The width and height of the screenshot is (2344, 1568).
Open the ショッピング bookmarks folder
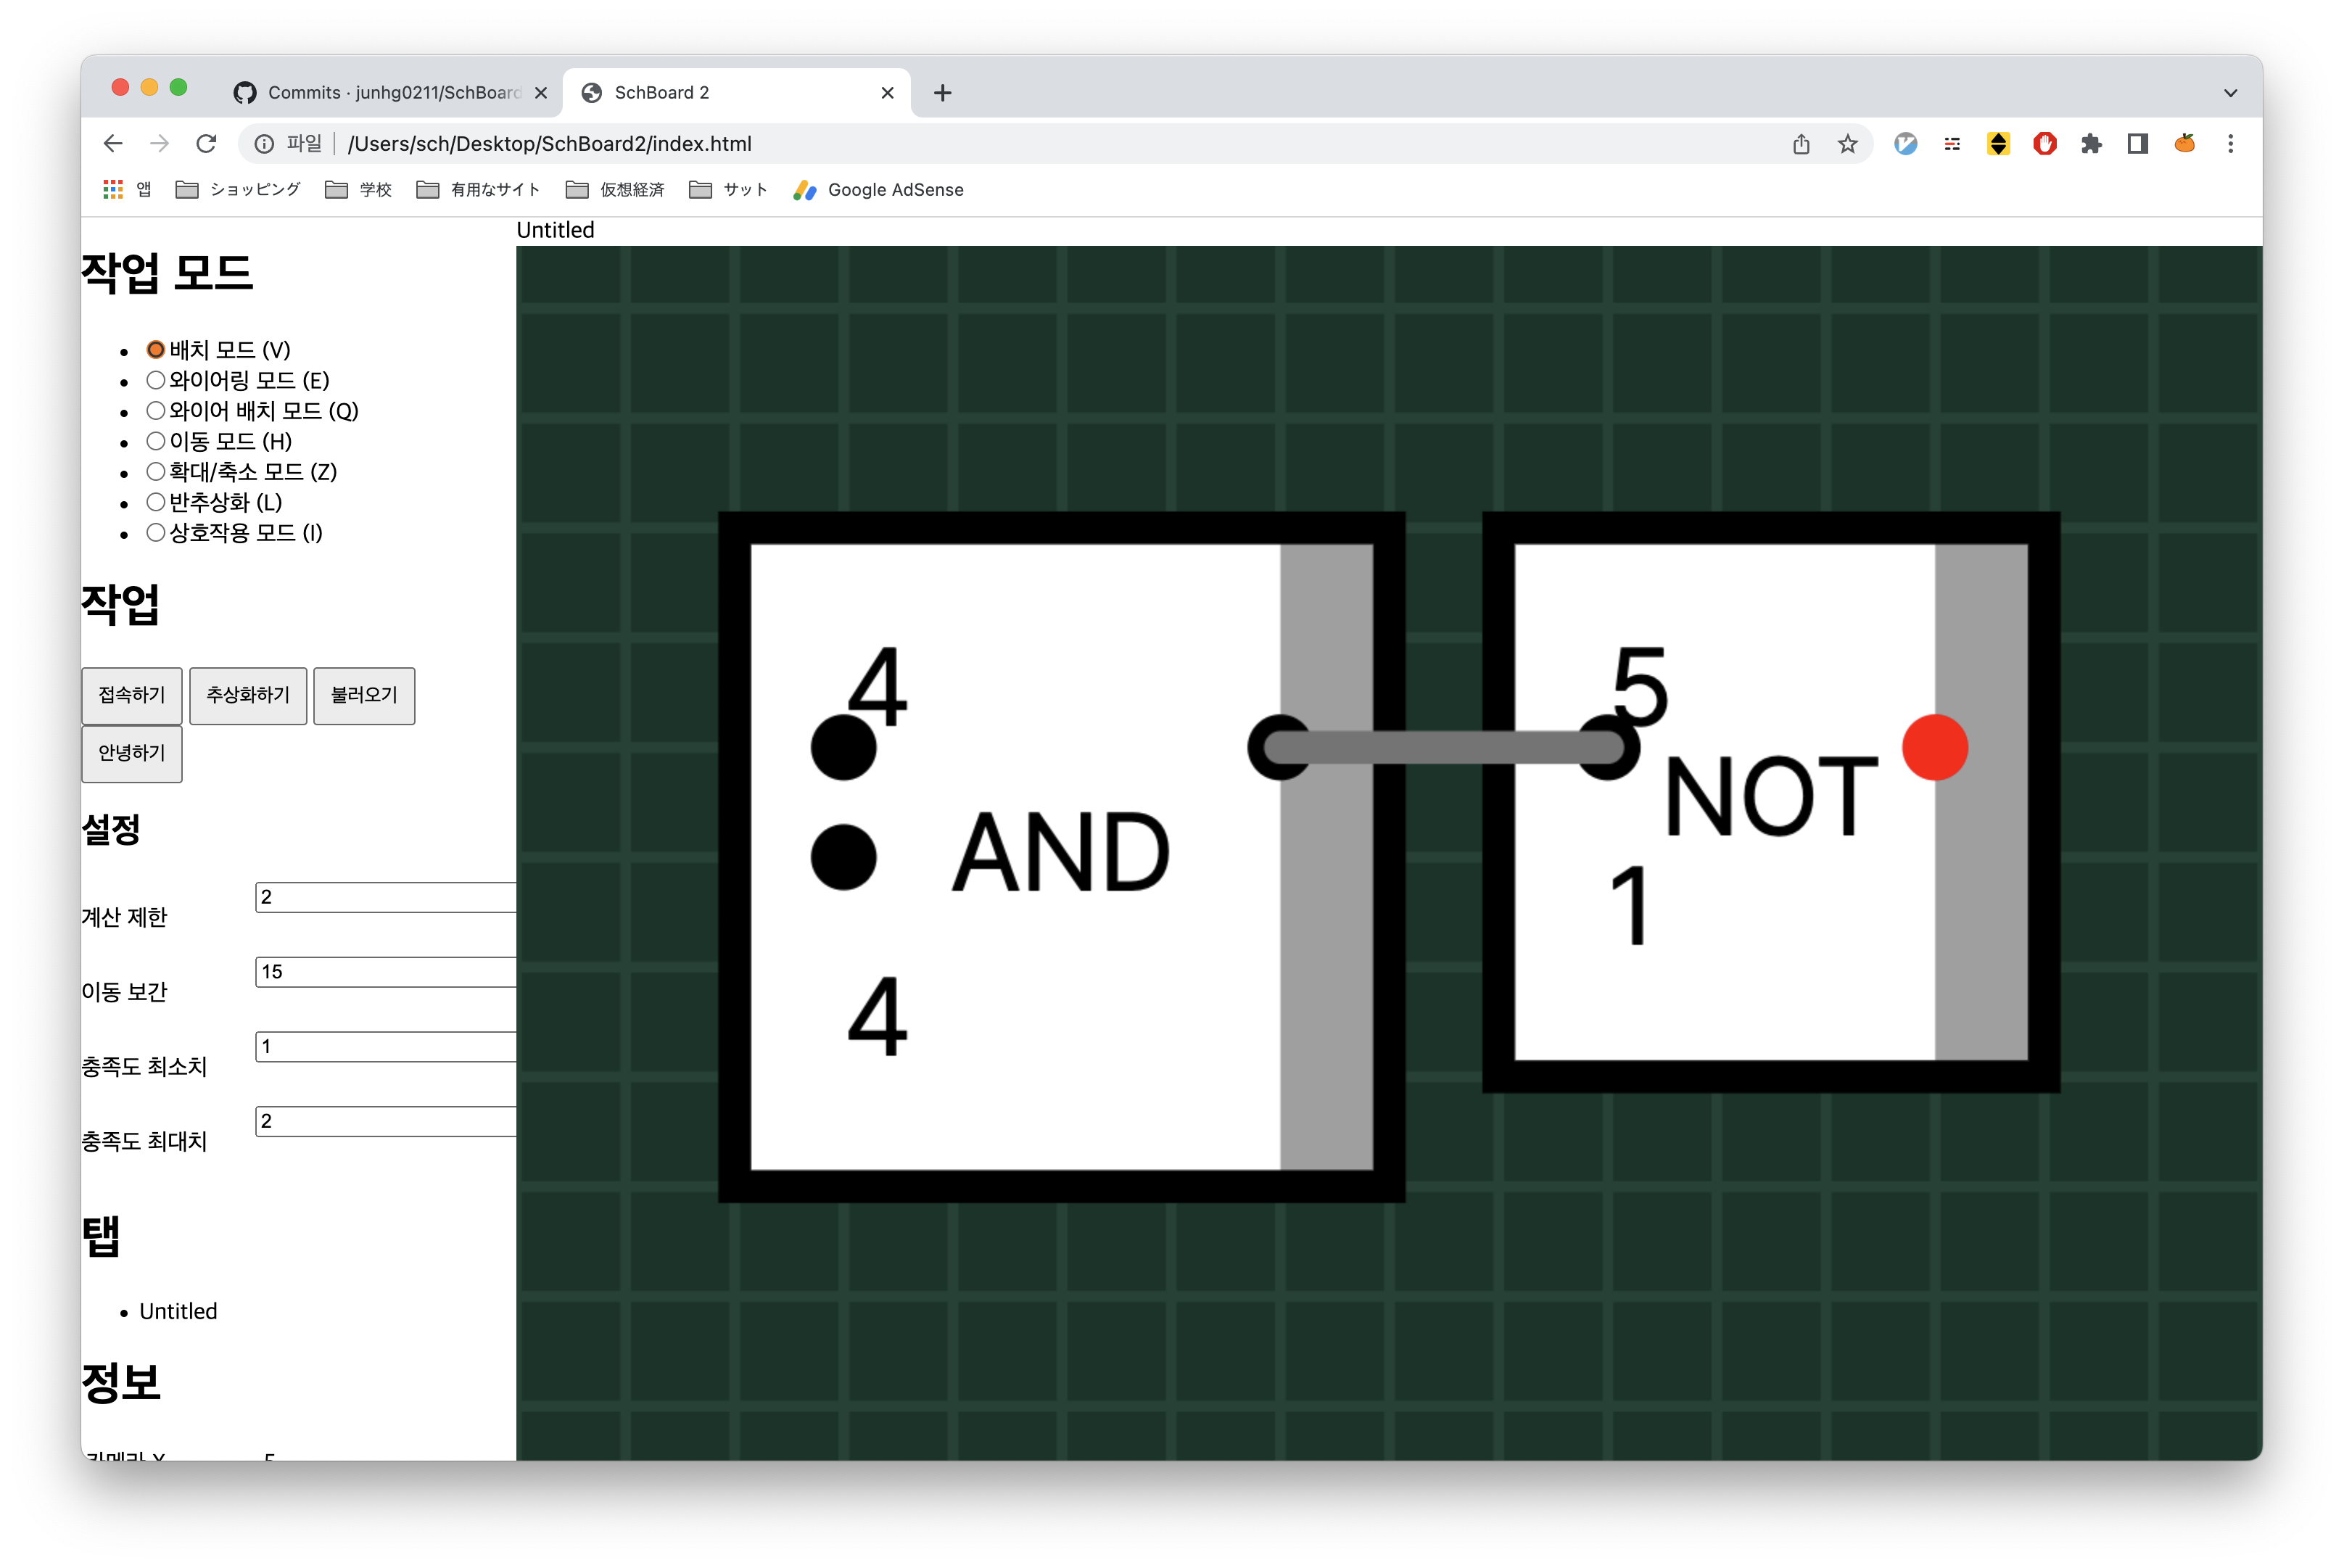[x=238, y=190]
